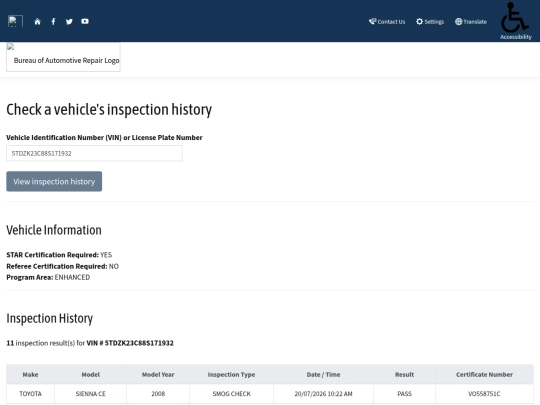This screenshot has width=540, height=405.
Task: Click the VIN # 5TDZK23C88S171932 text
Action: click(130, 343)
